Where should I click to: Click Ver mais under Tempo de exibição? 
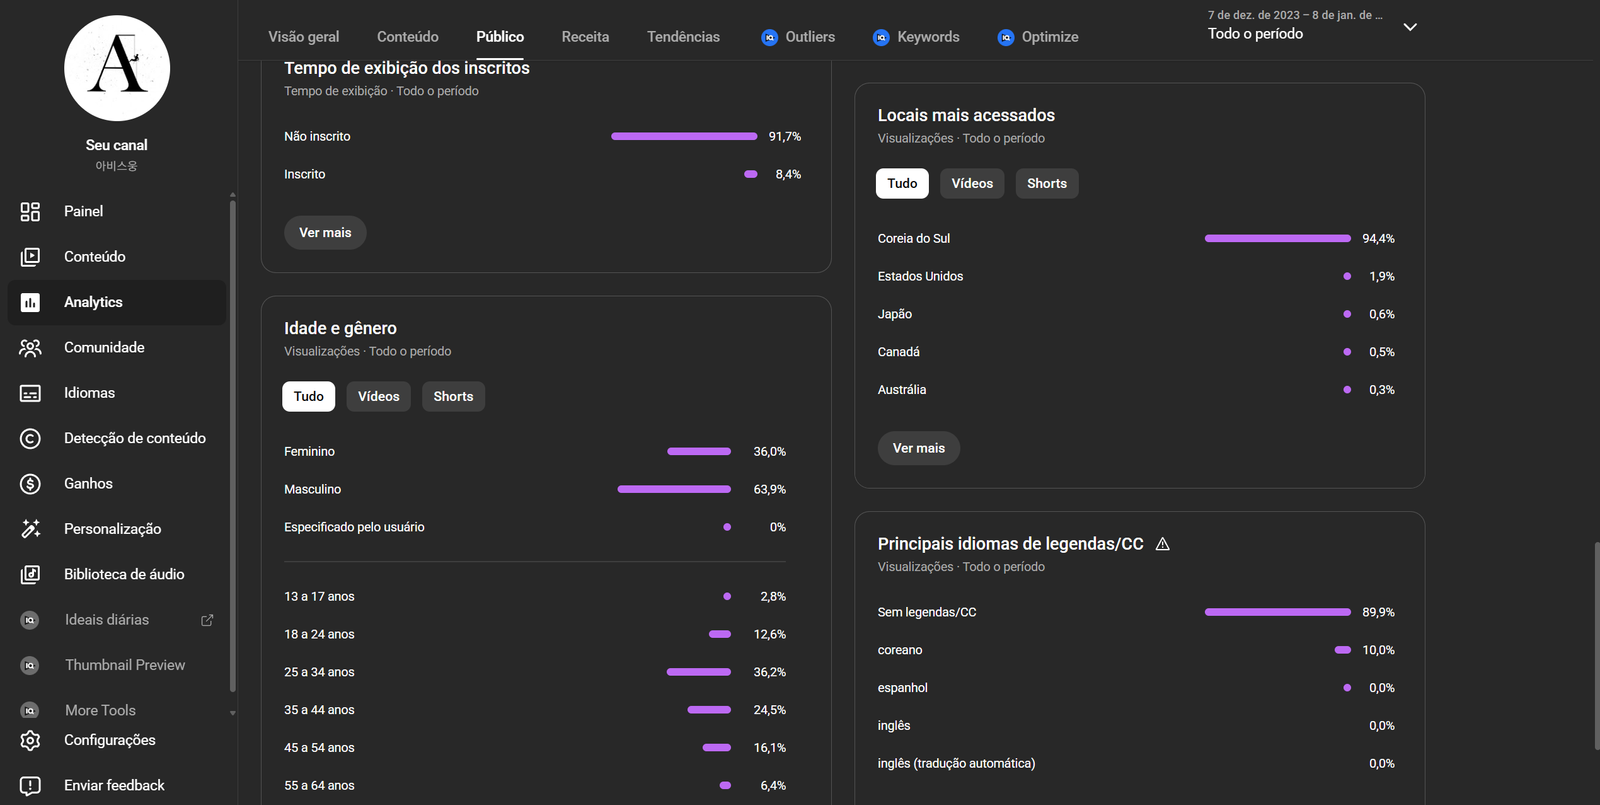click(x=325, y=233)
